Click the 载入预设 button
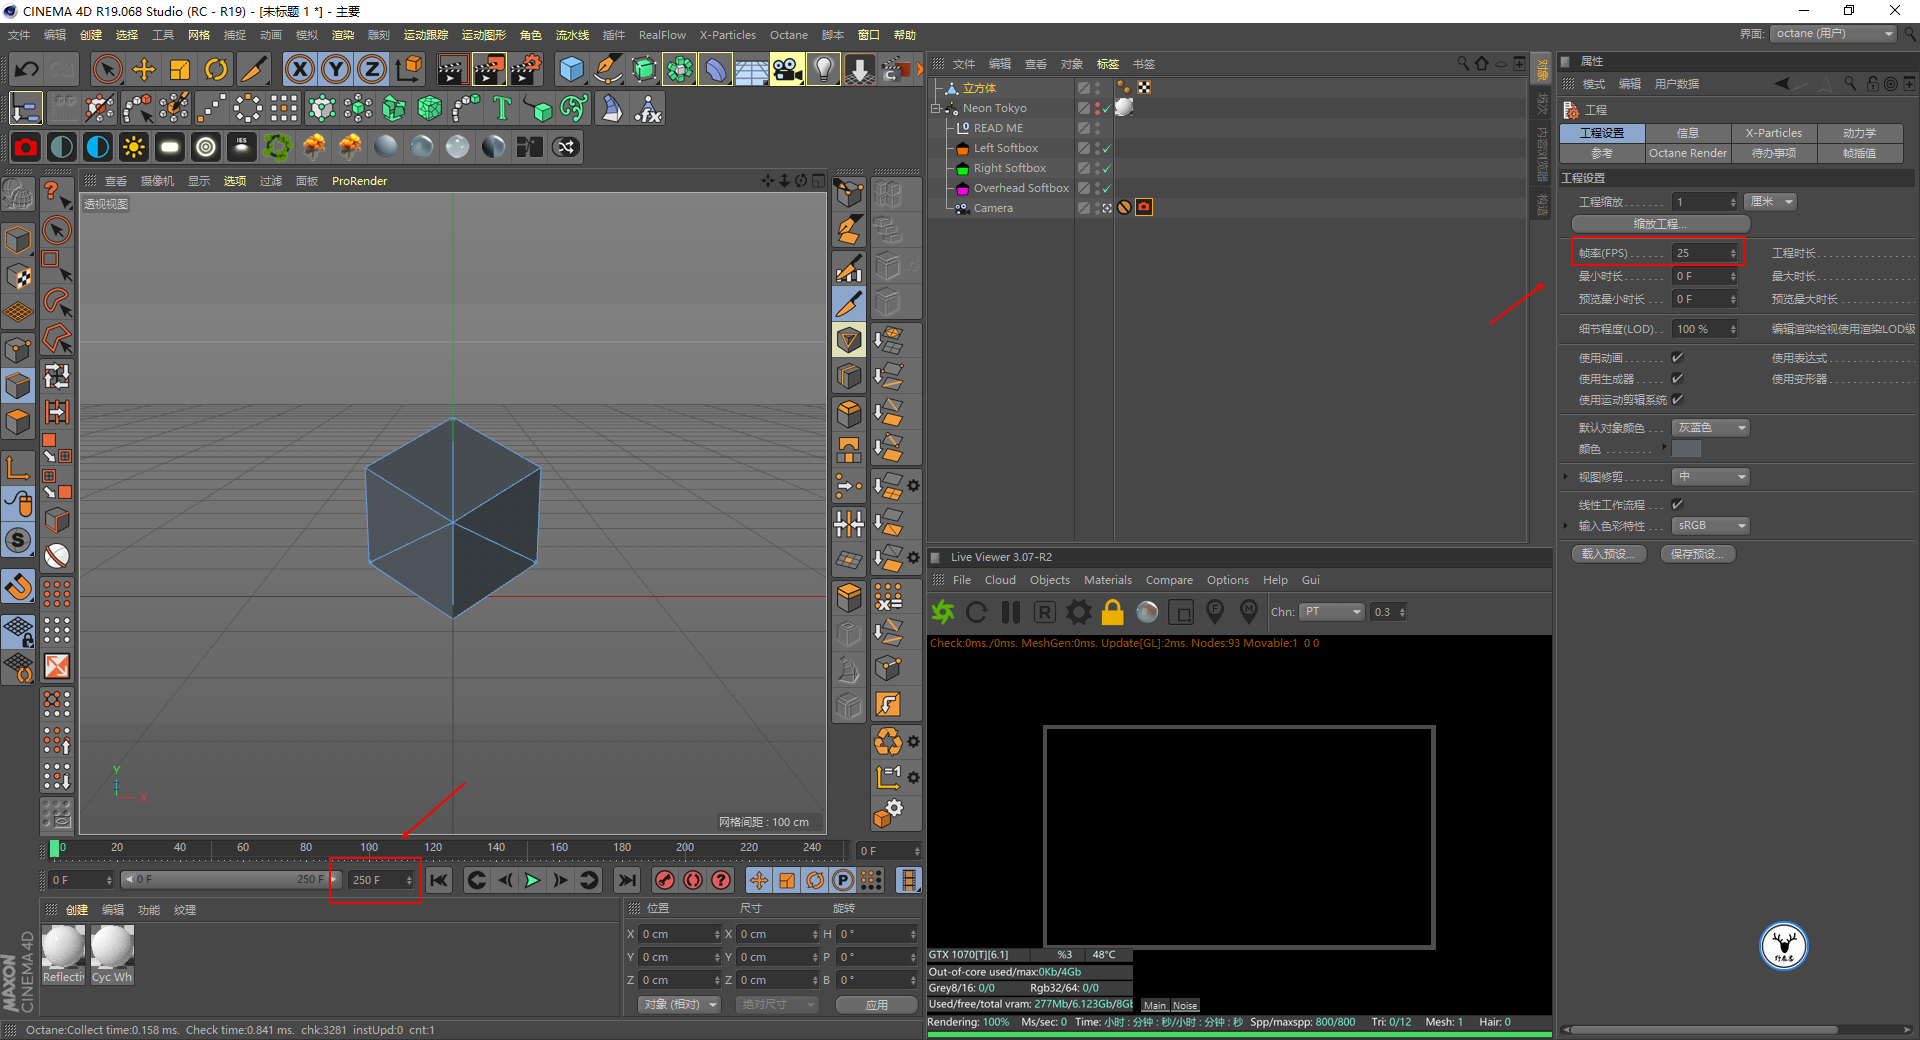 point(1609,554)
